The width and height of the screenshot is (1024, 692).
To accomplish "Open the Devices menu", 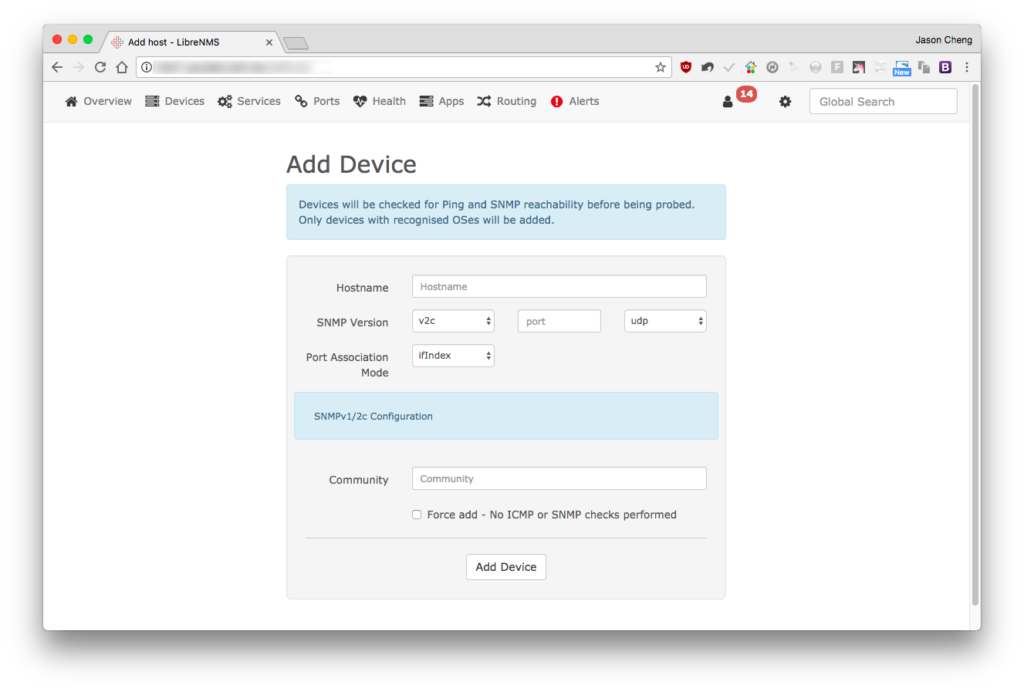I will [175, 101].
